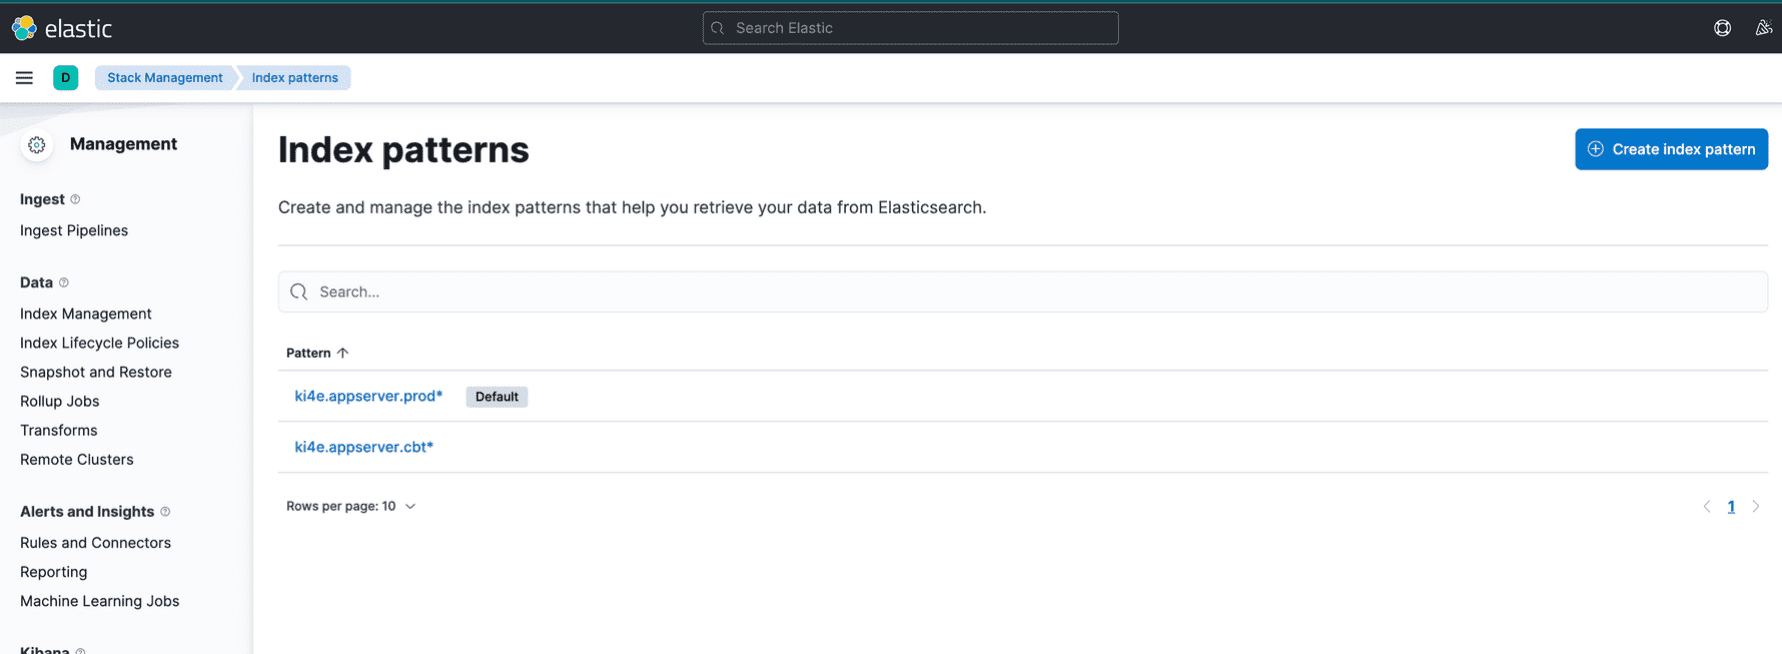1782x654 pixels.
Task: Click the Management gear icon
Action: [37, 145]
